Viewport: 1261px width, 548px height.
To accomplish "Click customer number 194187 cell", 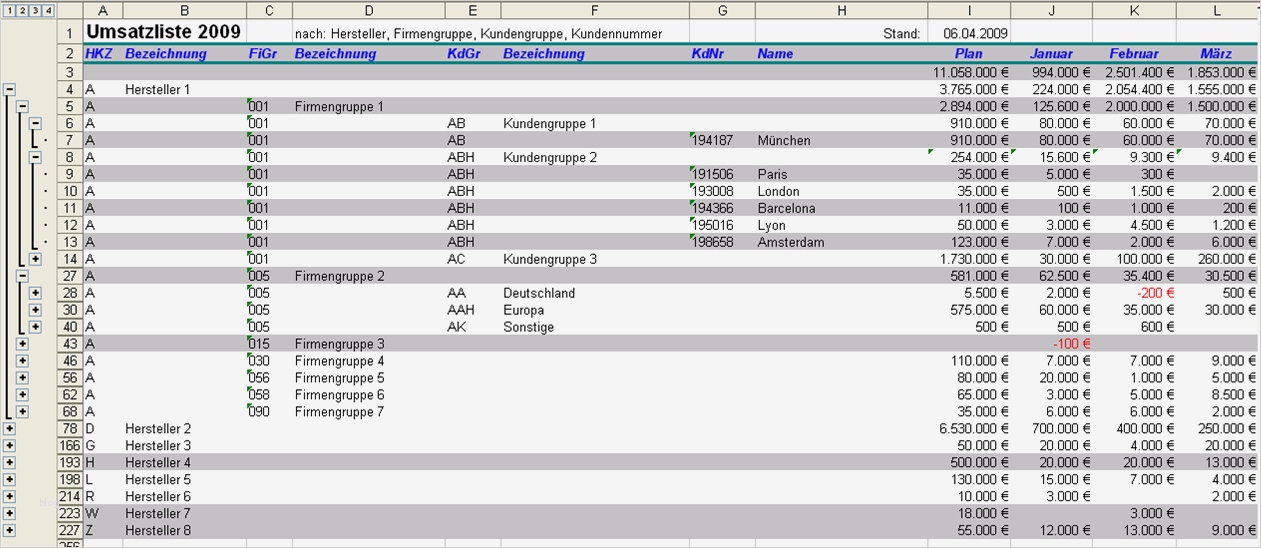I will (722, 140).
